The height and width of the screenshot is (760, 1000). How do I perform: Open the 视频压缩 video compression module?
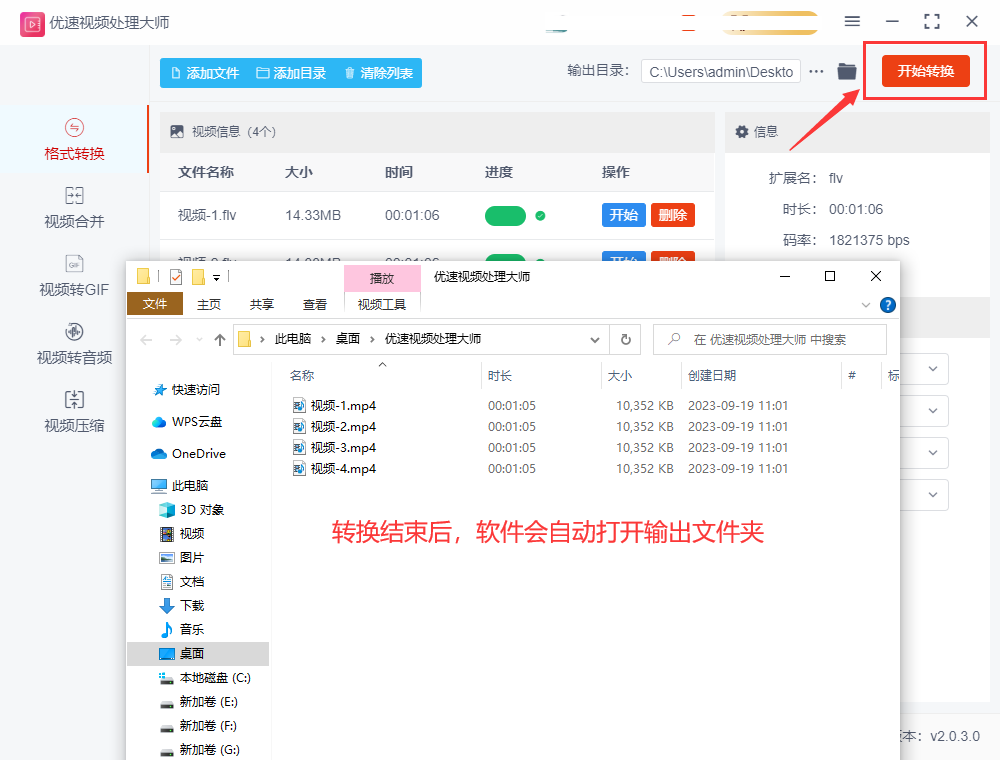coord(74,412)
